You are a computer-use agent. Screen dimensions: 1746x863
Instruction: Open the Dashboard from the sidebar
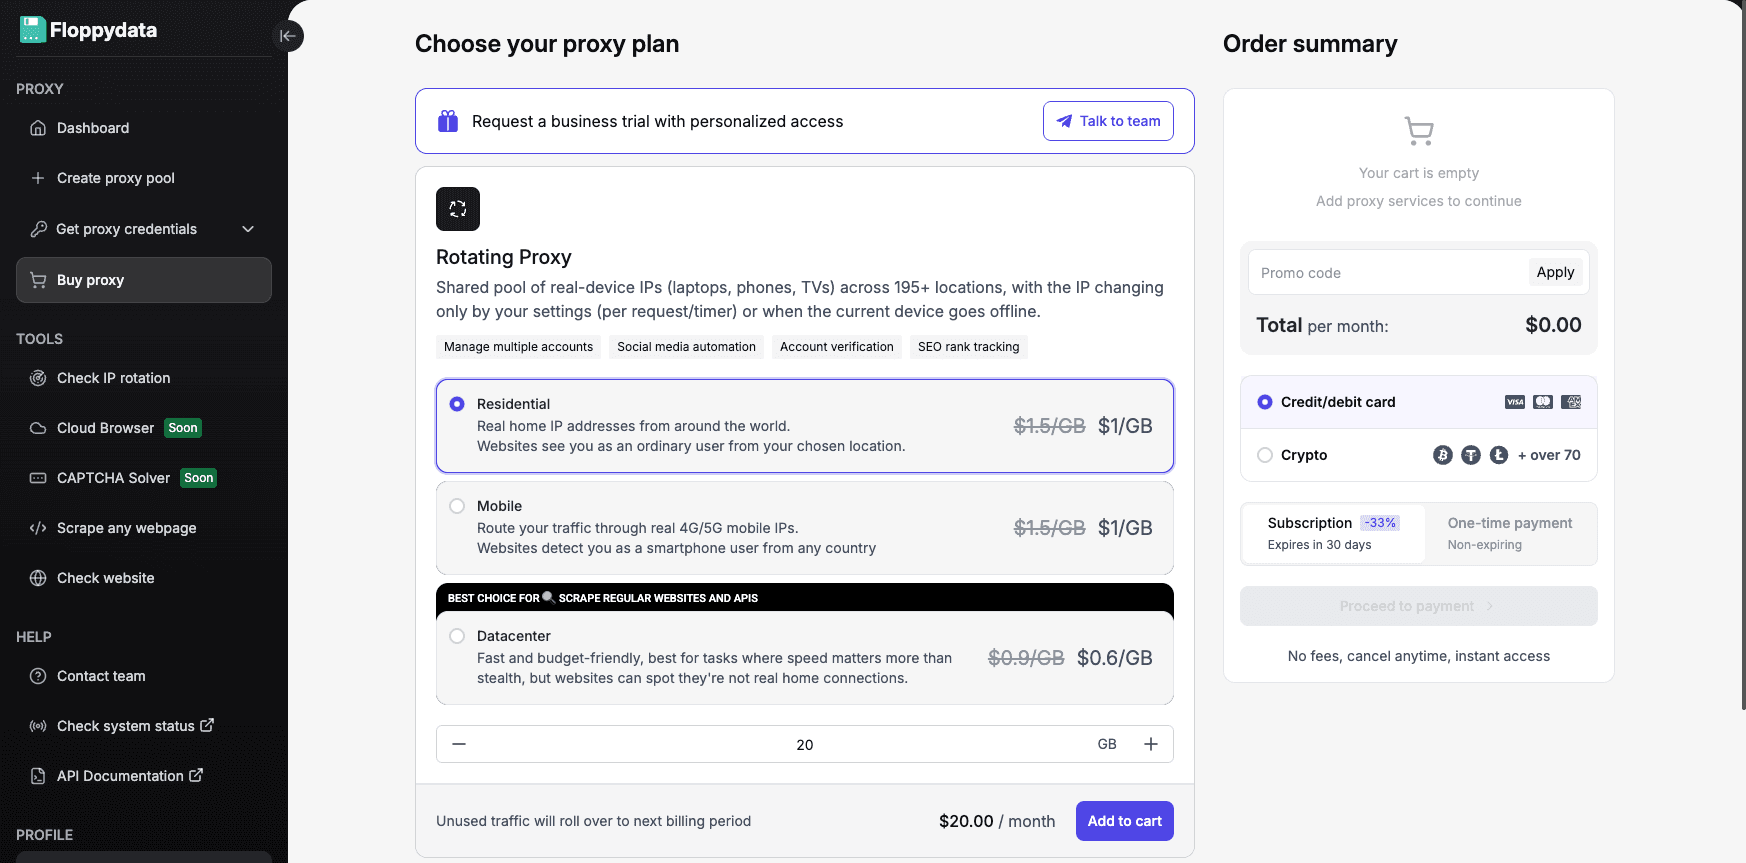[x=92, y=128]
